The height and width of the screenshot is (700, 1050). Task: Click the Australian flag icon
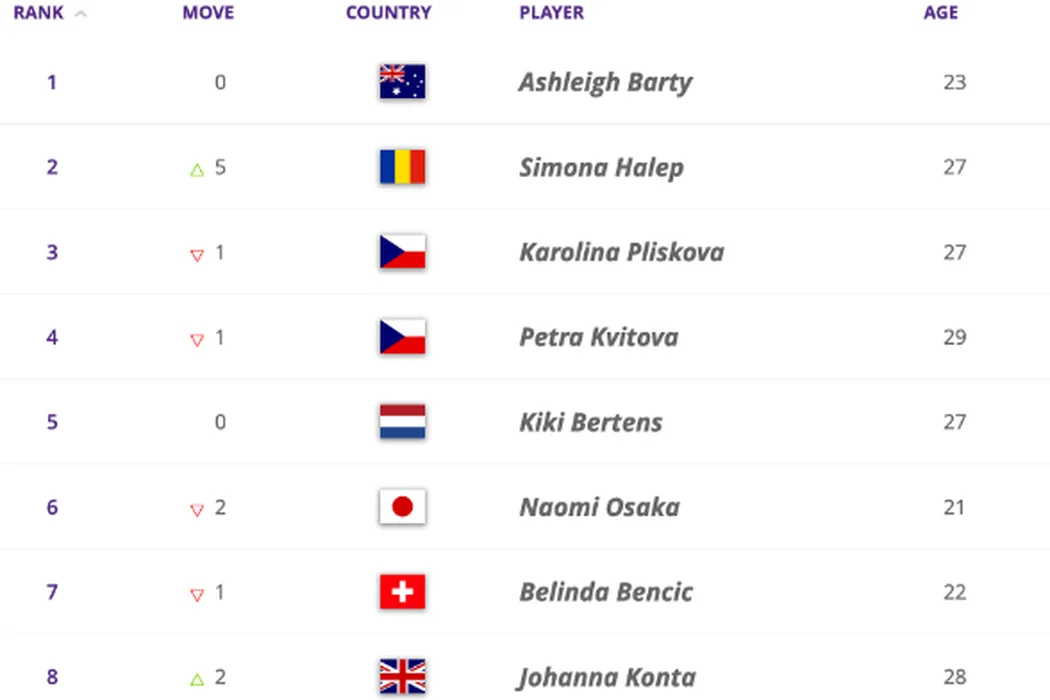tap(402, 82)
